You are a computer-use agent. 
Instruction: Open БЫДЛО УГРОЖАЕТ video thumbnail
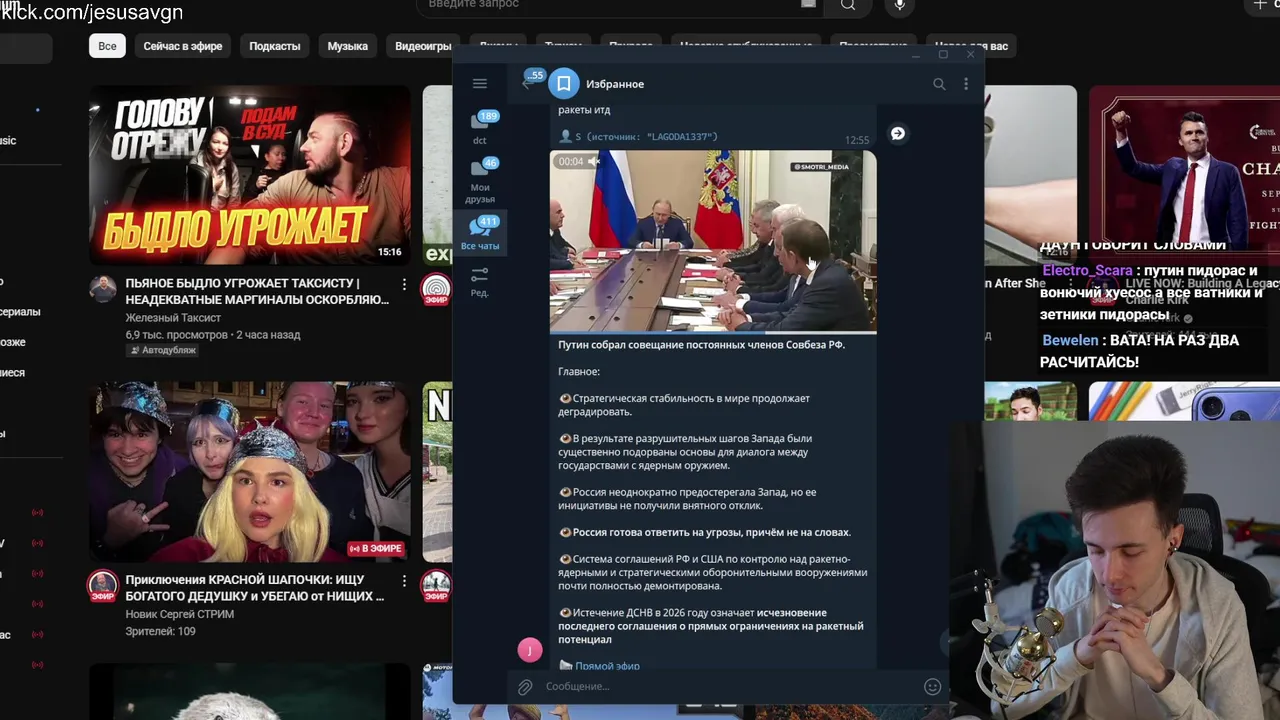250,175
